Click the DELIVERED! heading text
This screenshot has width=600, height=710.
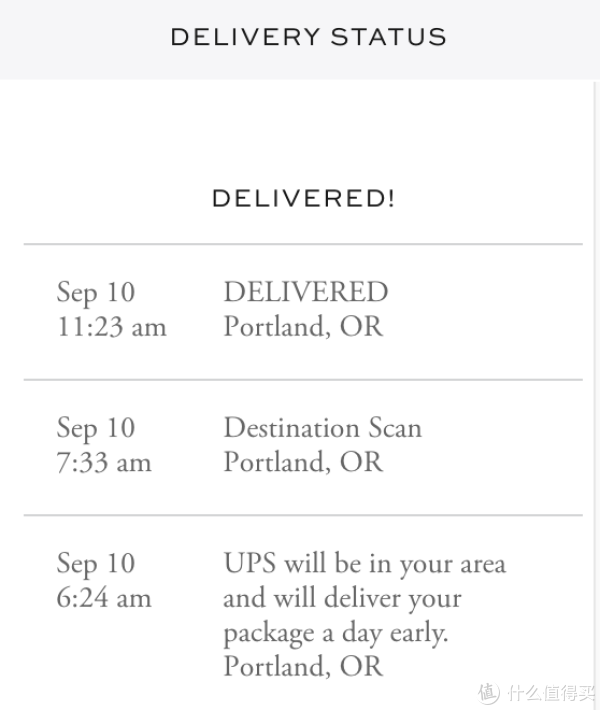tap(303, 198)
